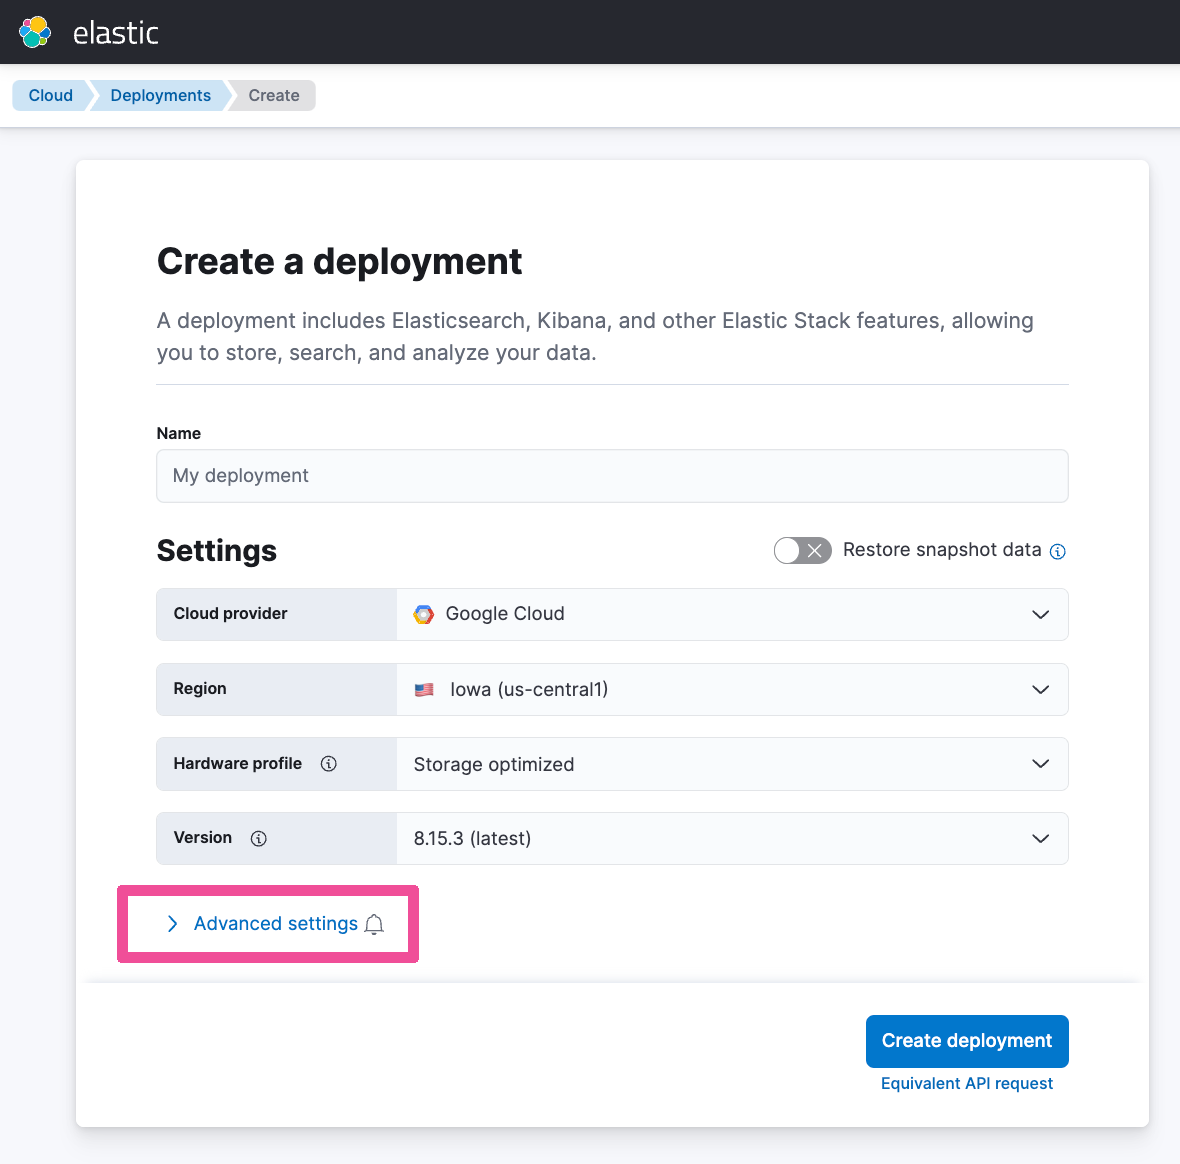Screen dimensions: 1180x1164
Task: Click the Google Cloud provider logo
Action: click(x=424, y=614)
